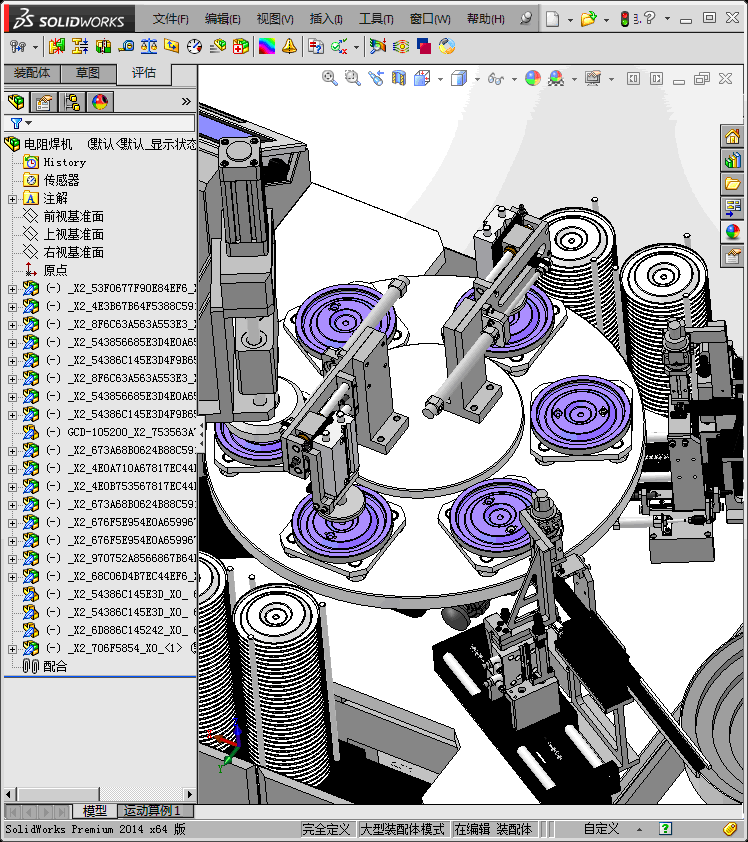This screenshot has width=748, height=842.
Task: Click 自定义 units in status bar
Action: [601, 829]
